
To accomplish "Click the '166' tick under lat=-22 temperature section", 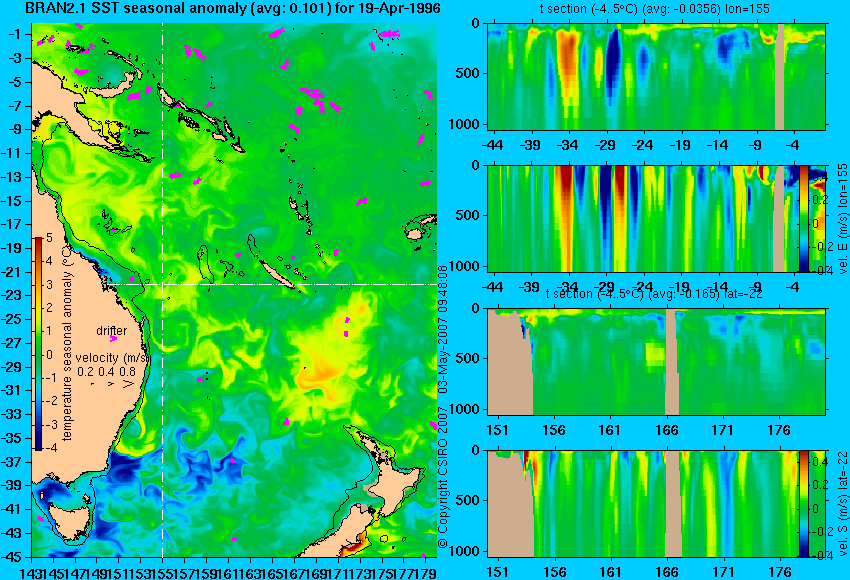I will 666,430.
